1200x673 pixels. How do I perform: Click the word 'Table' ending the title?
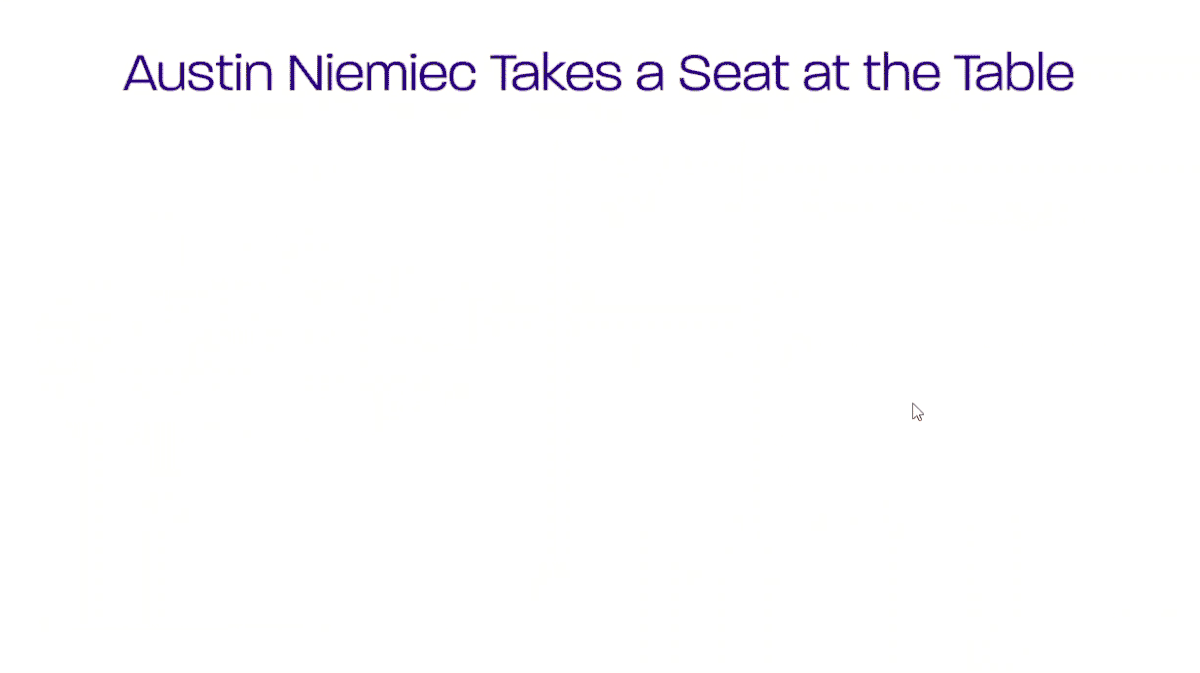[1014, 72]
